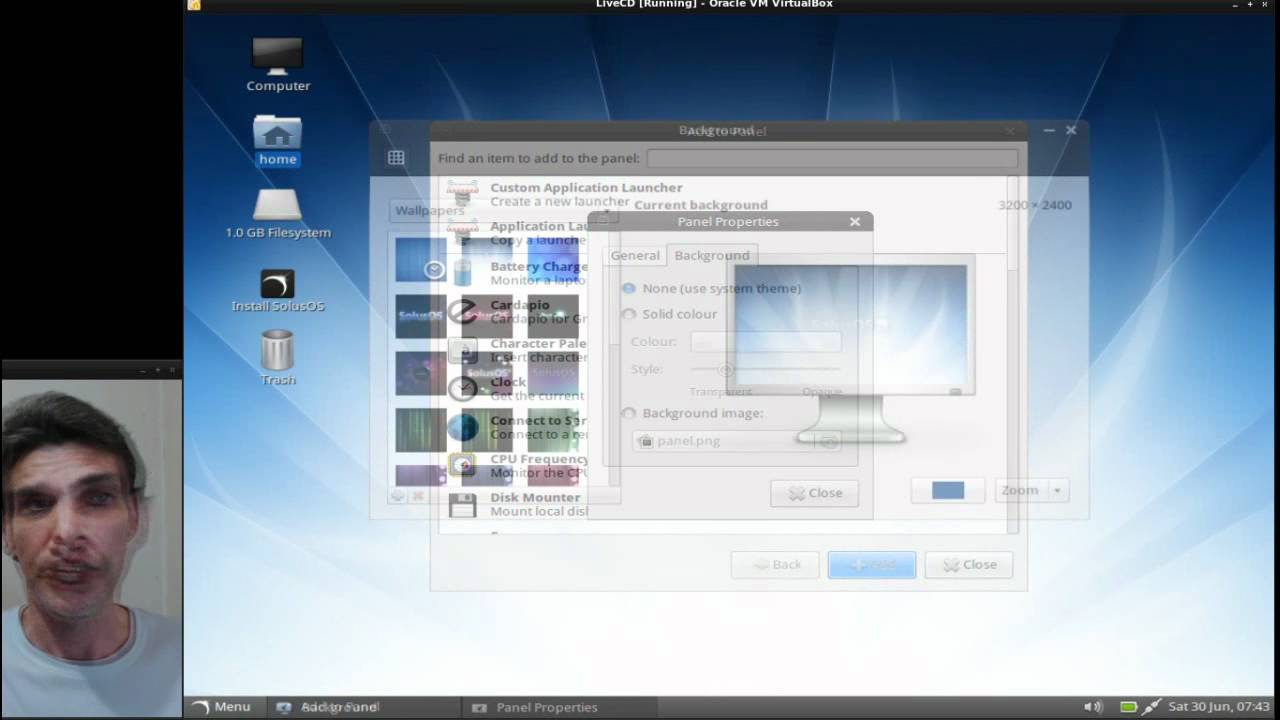The height and width of the screenshot is (720, 1280).
Task: Click the blue colour swatch in Background window
Action: [x=947, y=490]
